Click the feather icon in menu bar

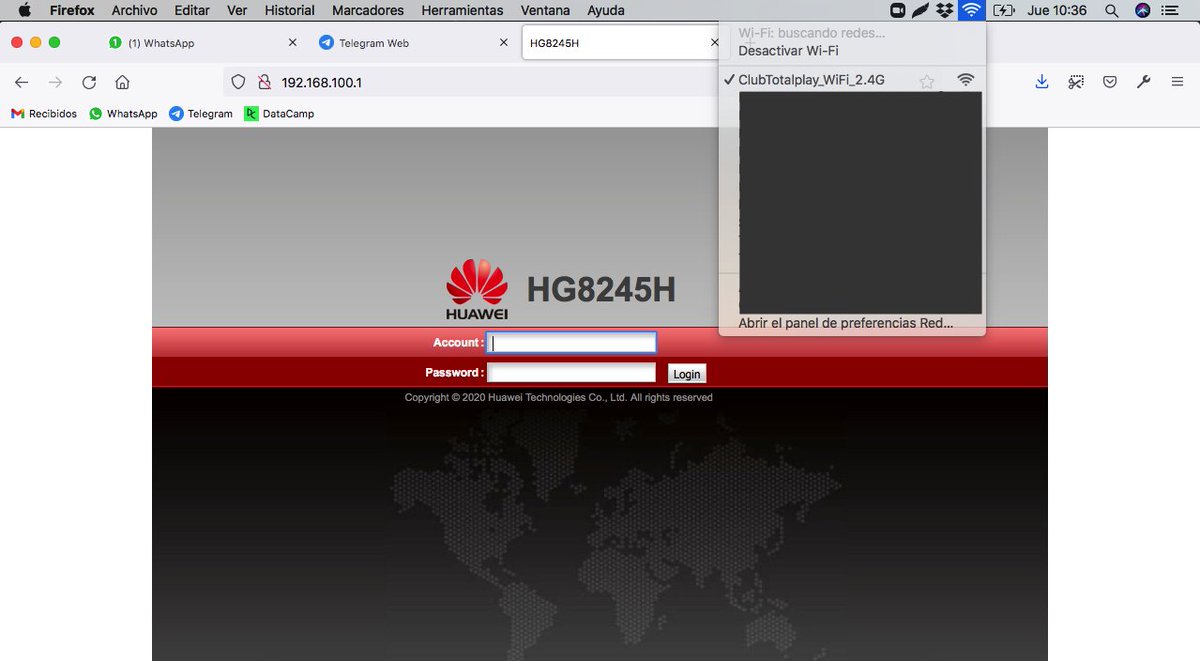[x=920, y=10]
